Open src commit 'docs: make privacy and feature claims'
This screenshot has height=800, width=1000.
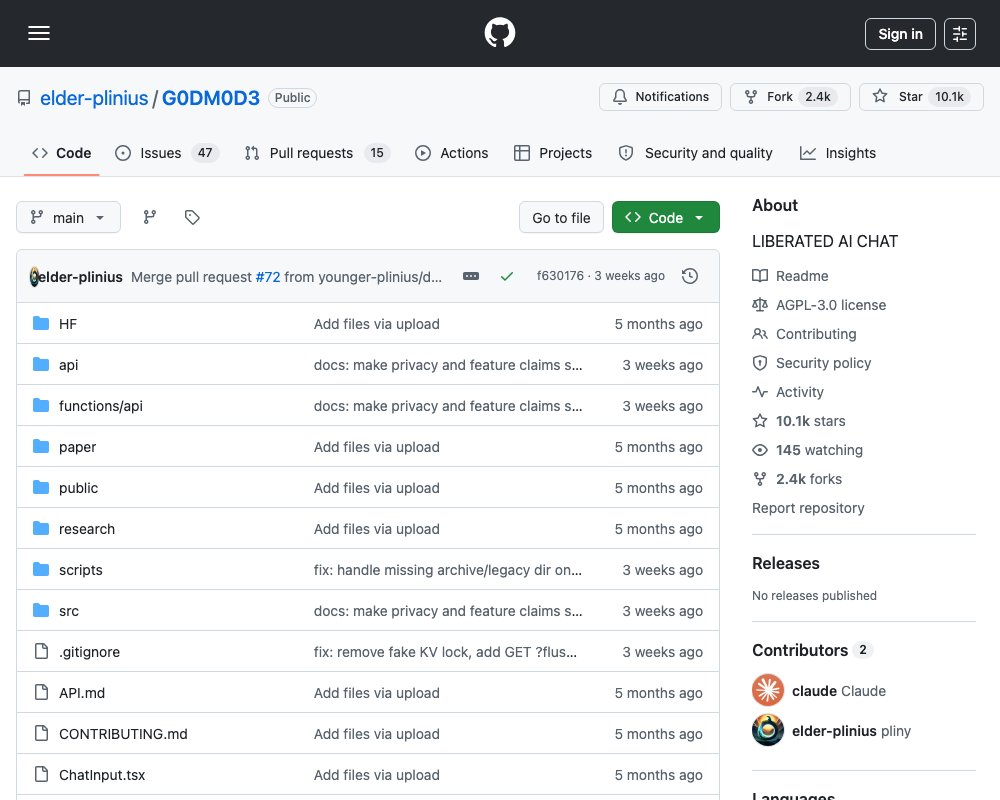click(448, 611)
